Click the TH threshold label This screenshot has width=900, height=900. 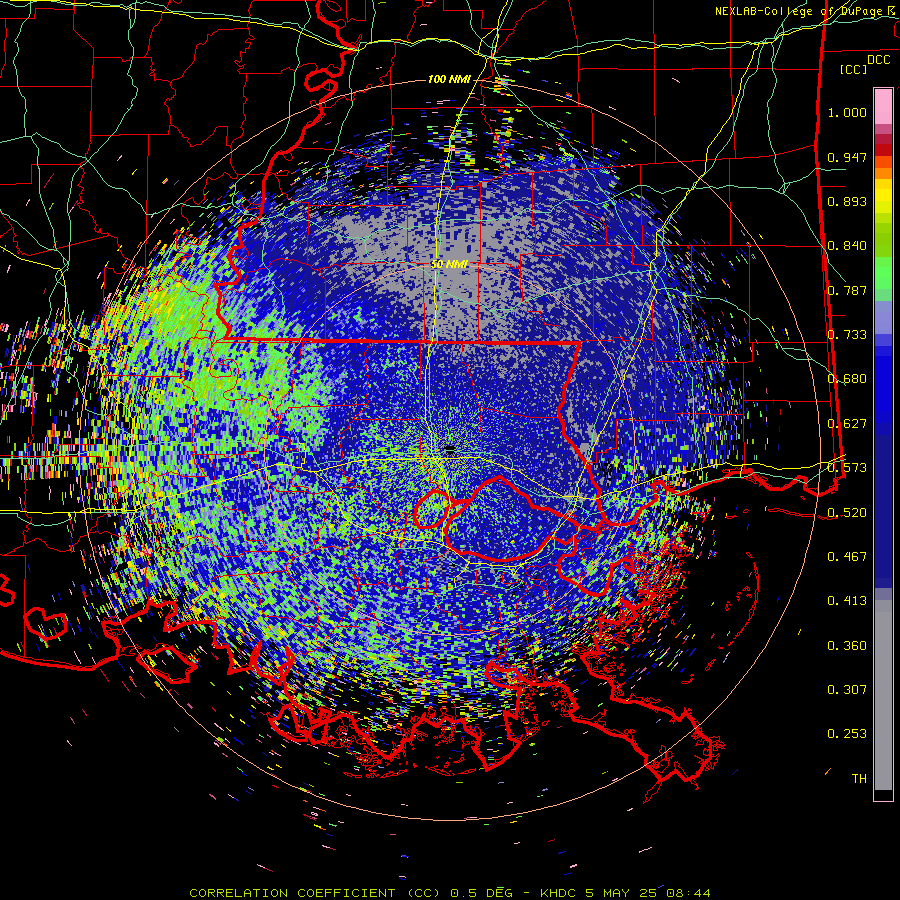859,779
